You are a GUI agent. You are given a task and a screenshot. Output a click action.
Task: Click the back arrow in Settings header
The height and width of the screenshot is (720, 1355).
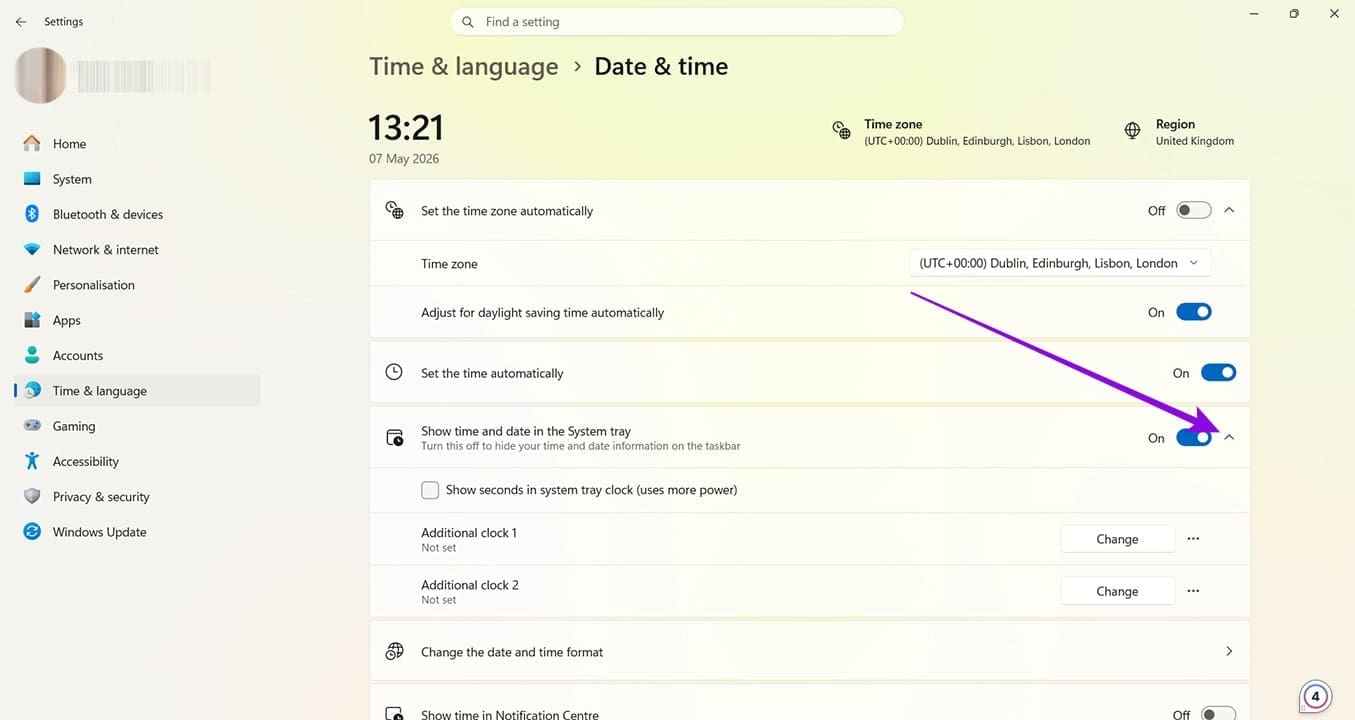point(21,22)
